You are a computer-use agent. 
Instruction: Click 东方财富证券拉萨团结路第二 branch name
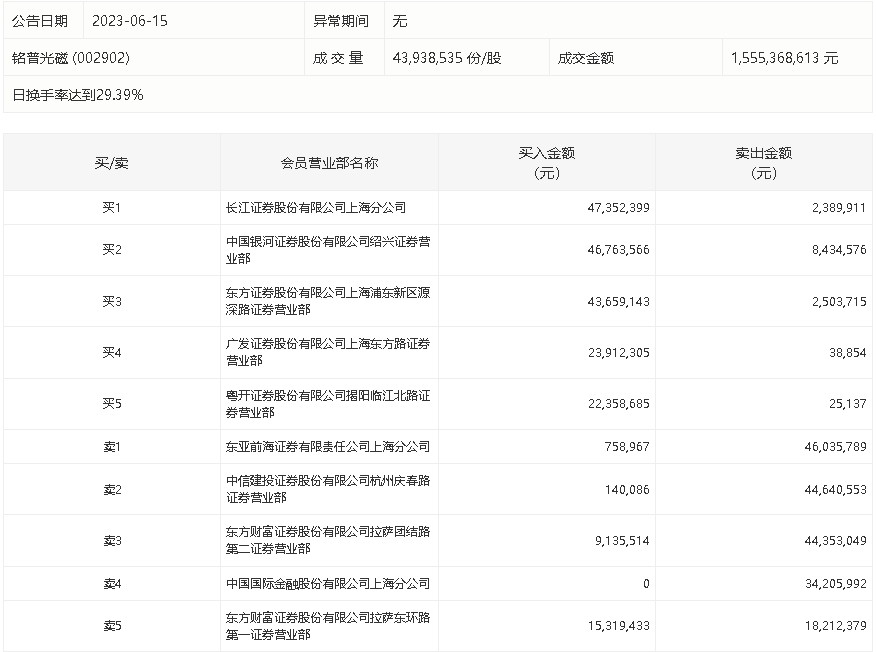pos(328,540)
